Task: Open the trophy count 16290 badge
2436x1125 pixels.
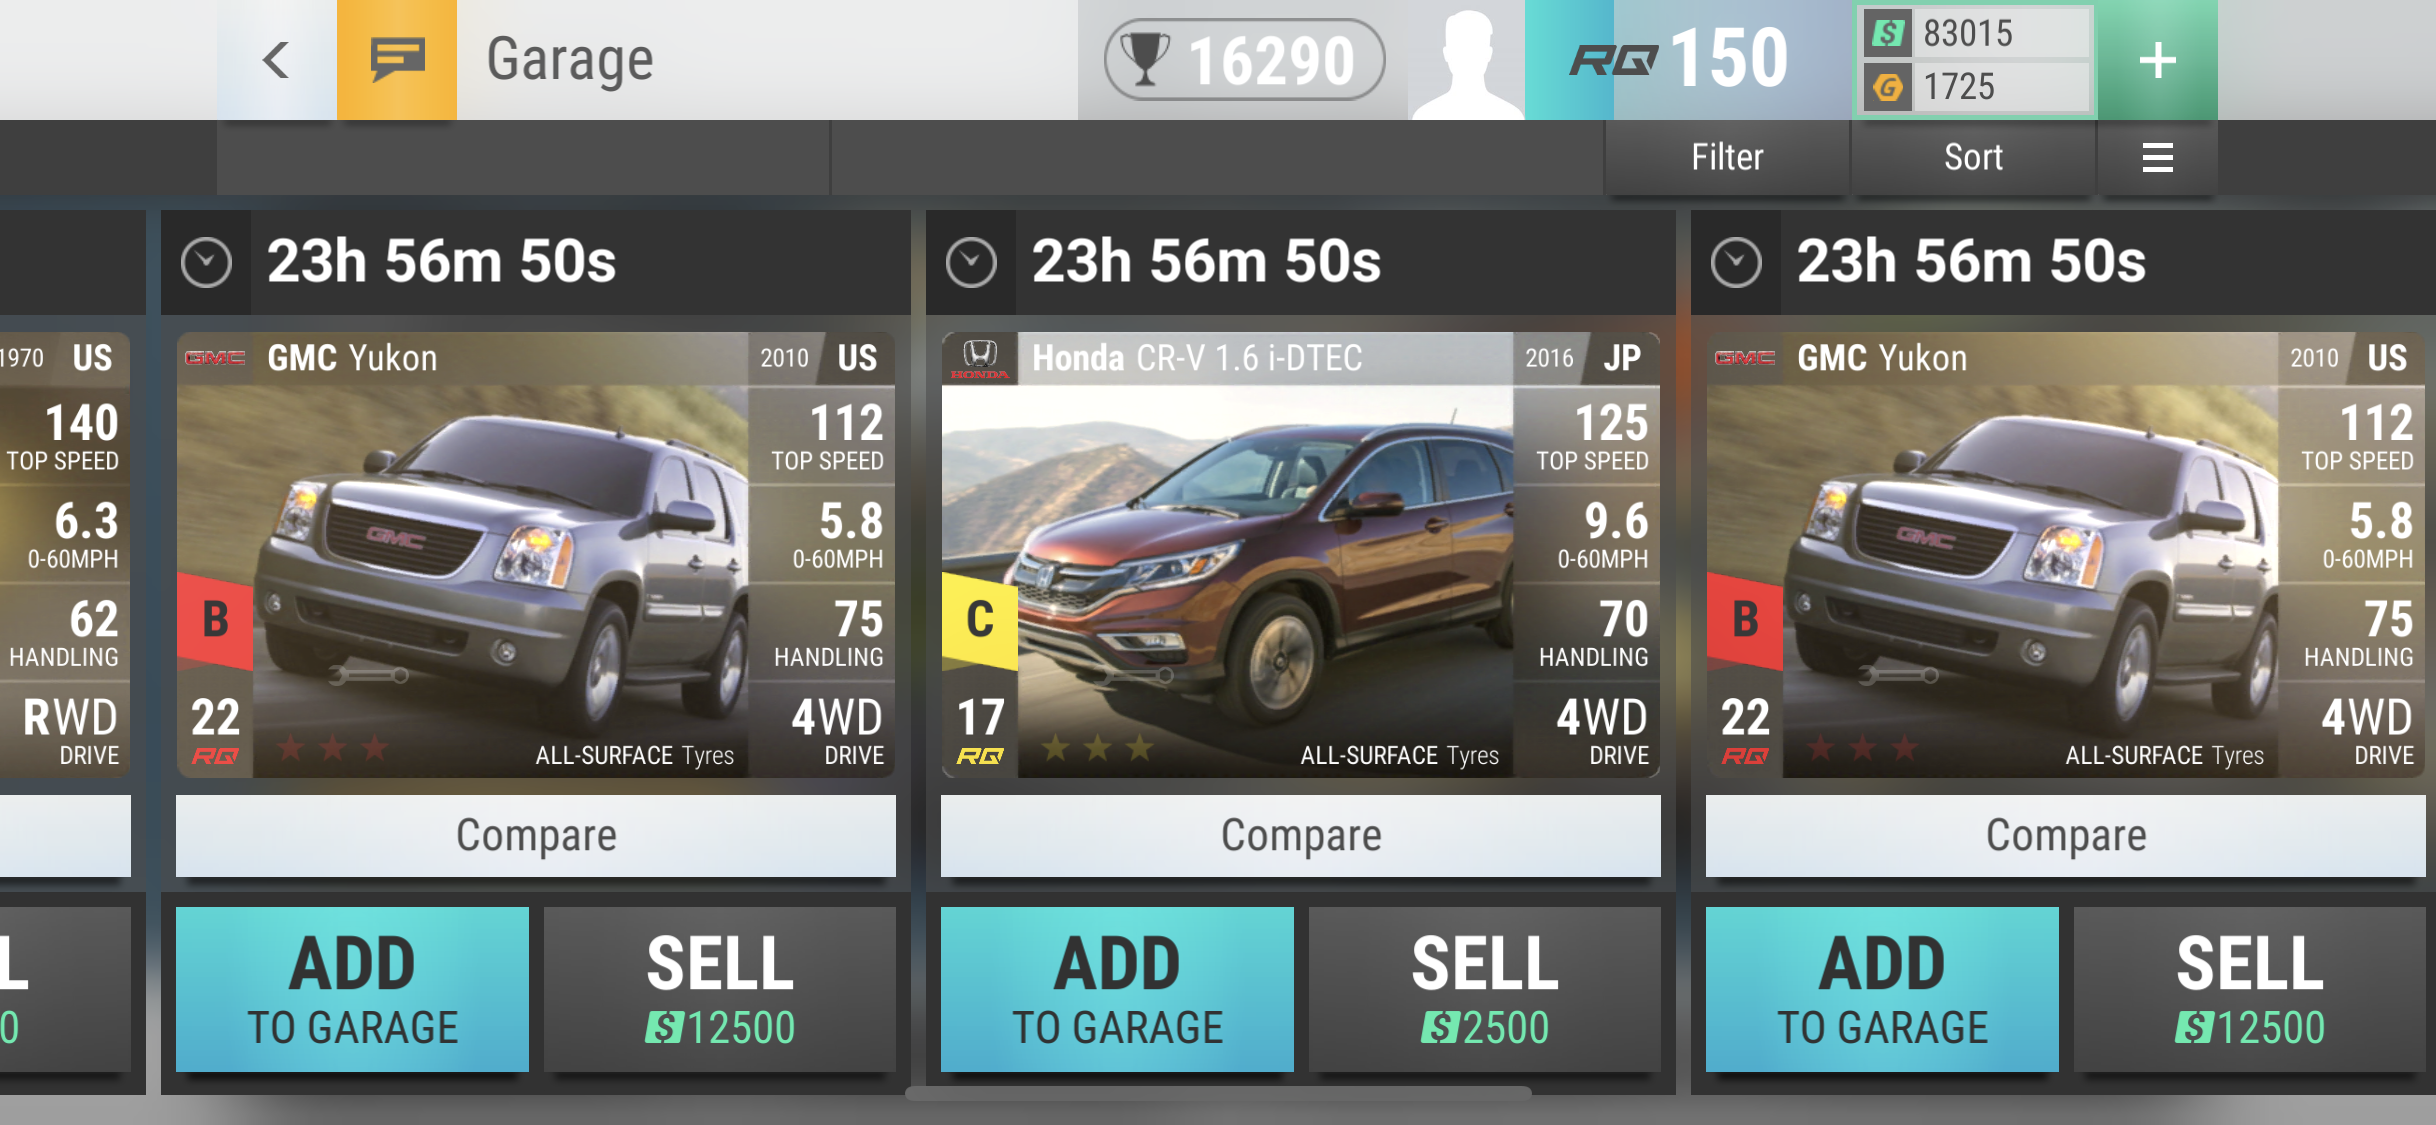Action: [1244, 60]
